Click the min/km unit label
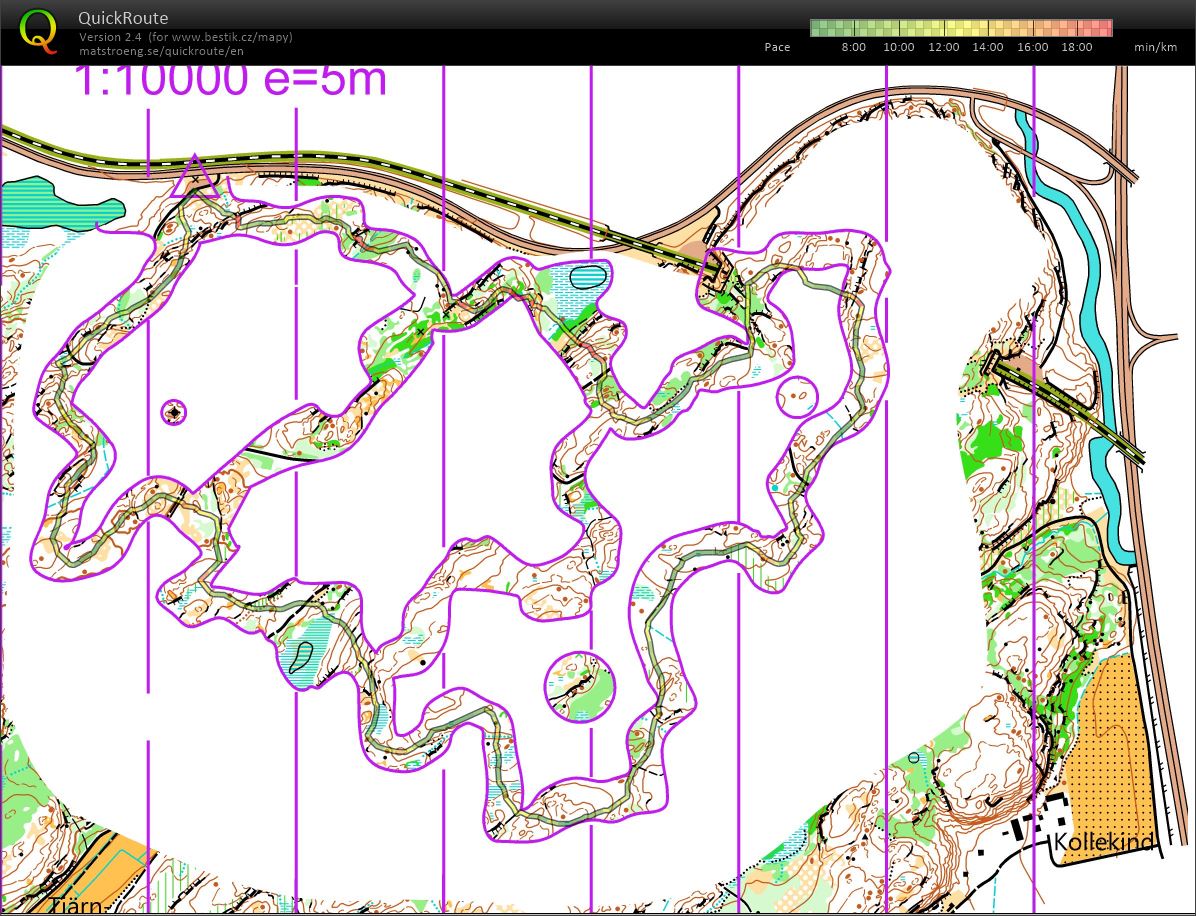 (1153, 47)
